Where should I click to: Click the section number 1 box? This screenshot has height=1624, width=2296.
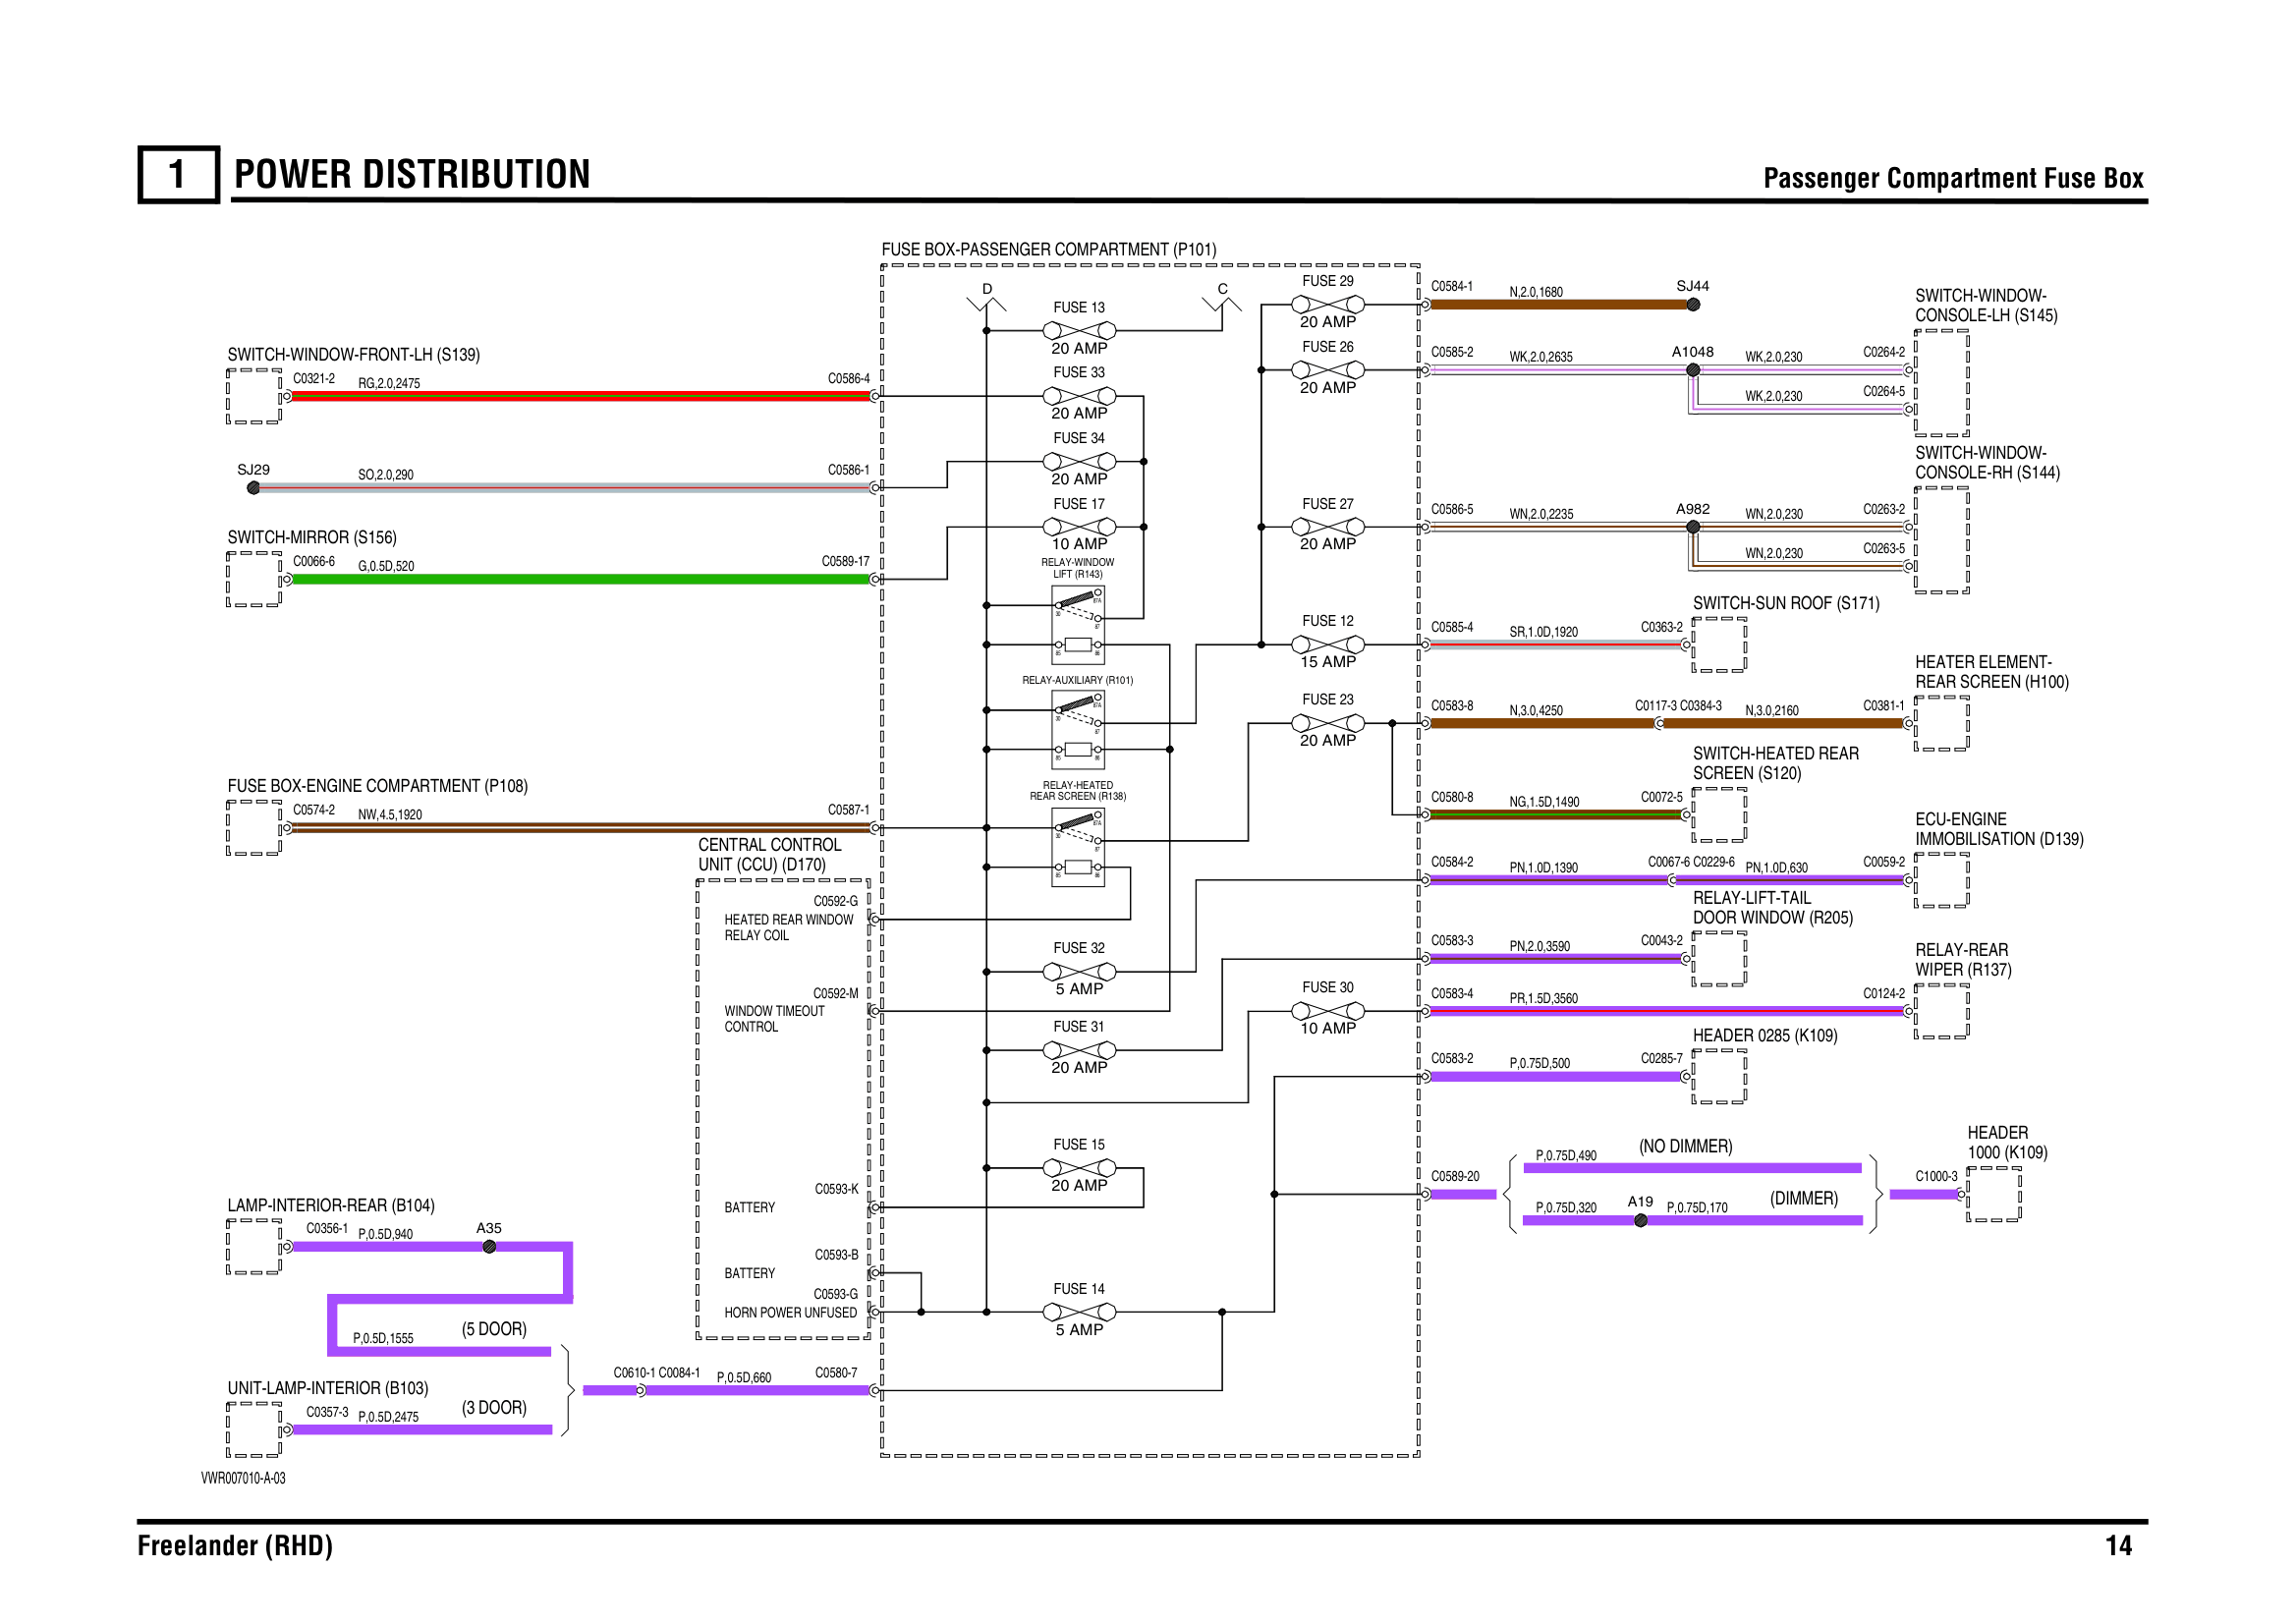click(x=178, y=175)
